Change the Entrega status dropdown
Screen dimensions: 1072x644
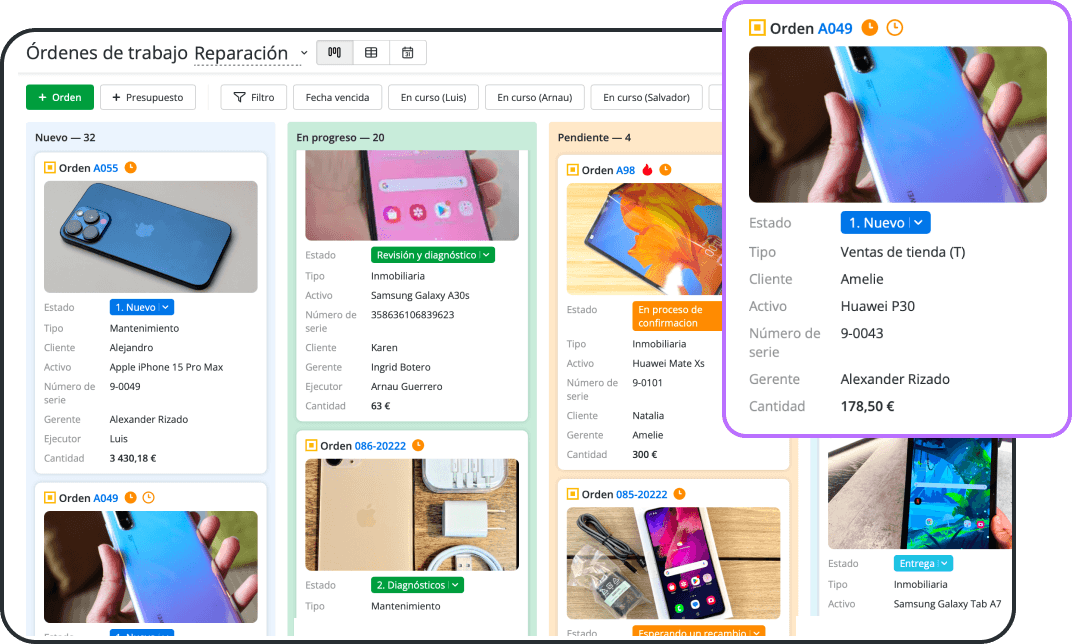coord(923,563)
